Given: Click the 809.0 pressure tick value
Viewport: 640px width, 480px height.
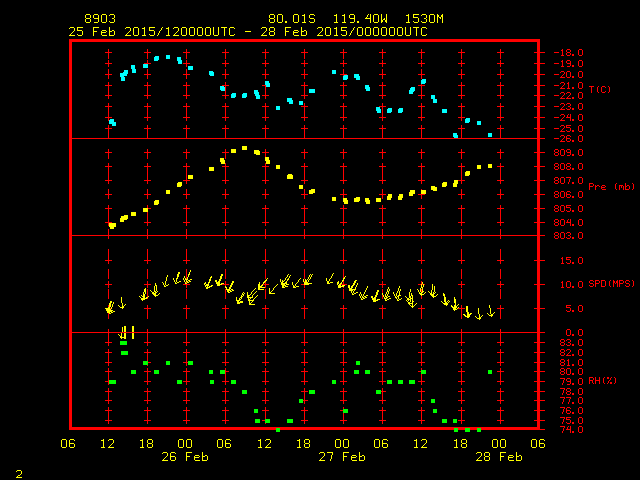Looking at the screenshot, I should (568, 153).
